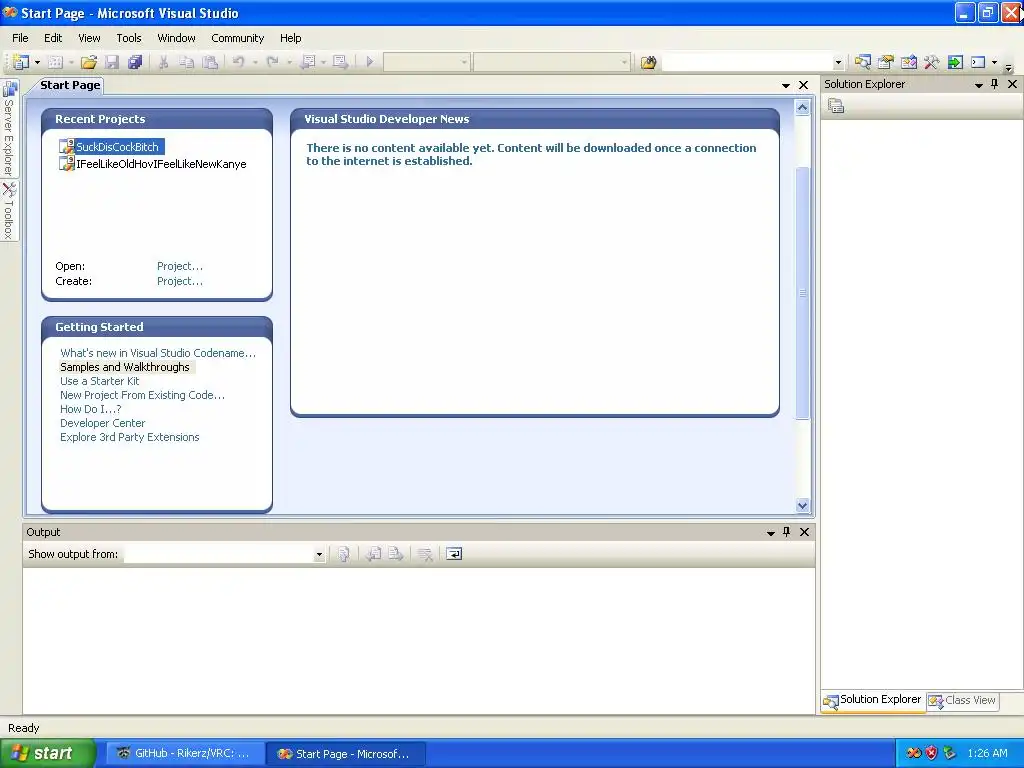Click the Copy icon in toolbar
This screenshot has width=1024, height=768.
(x=187, y=62)
